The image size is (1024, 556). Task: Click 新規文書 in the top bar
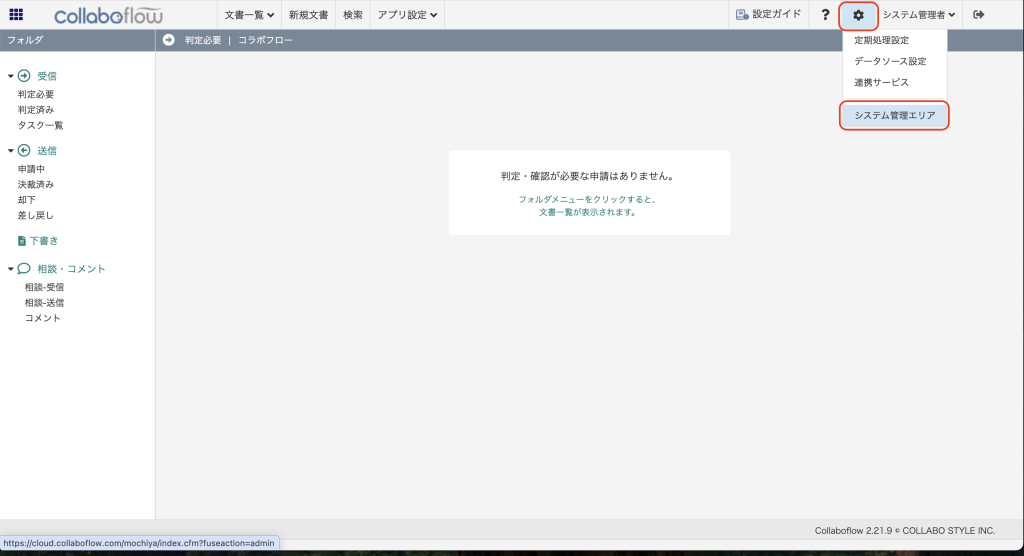pyautogui.click(x=308, y=15)
